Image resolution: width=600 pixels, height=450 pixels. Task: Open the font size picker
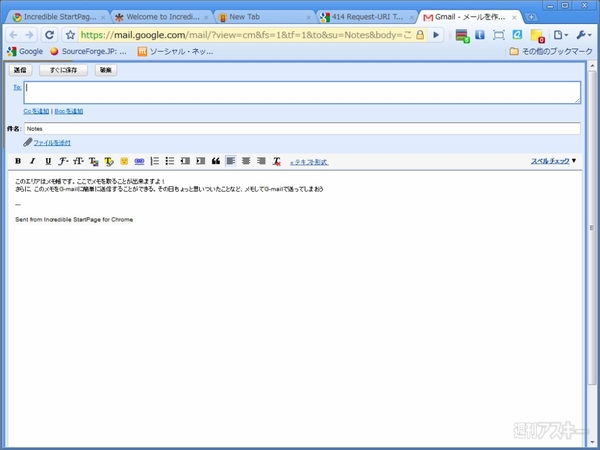78,161
